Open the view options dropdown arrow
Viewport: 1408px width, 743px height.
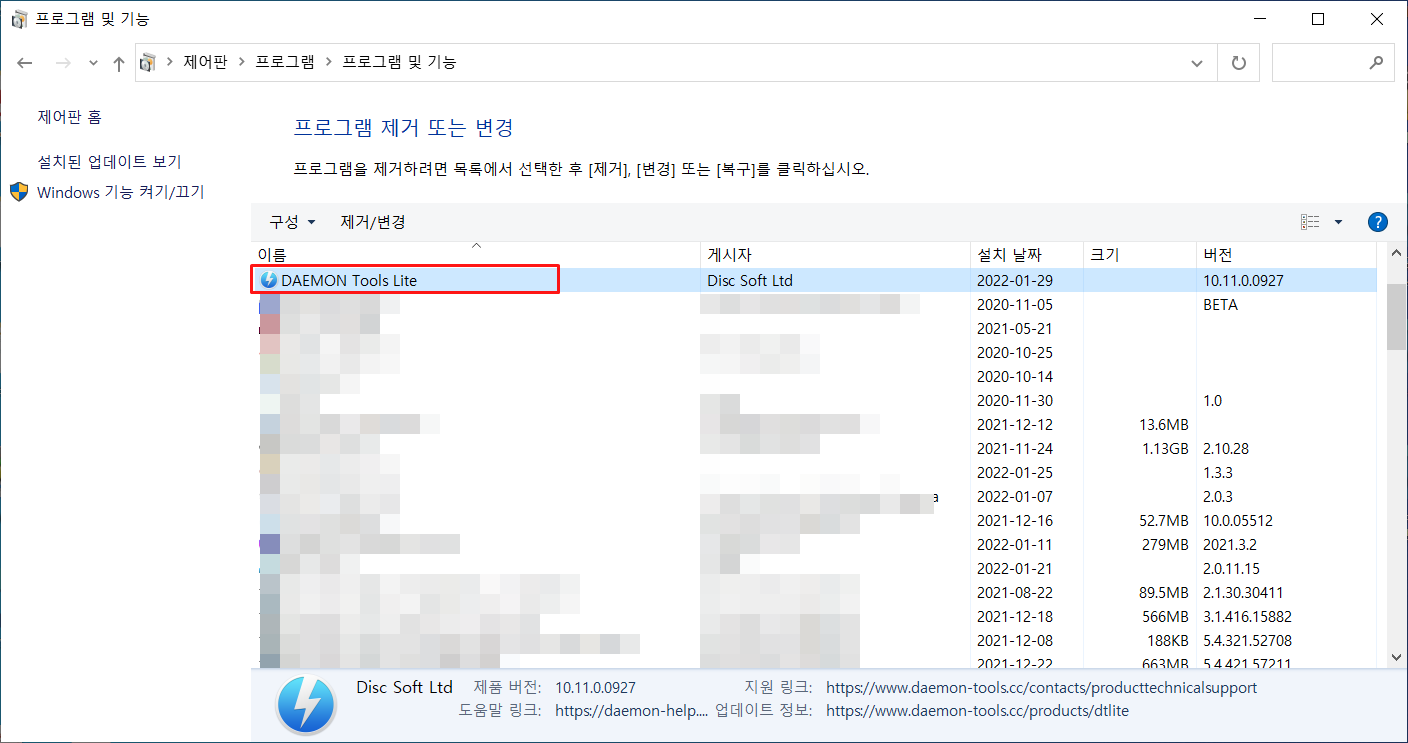1338,222
